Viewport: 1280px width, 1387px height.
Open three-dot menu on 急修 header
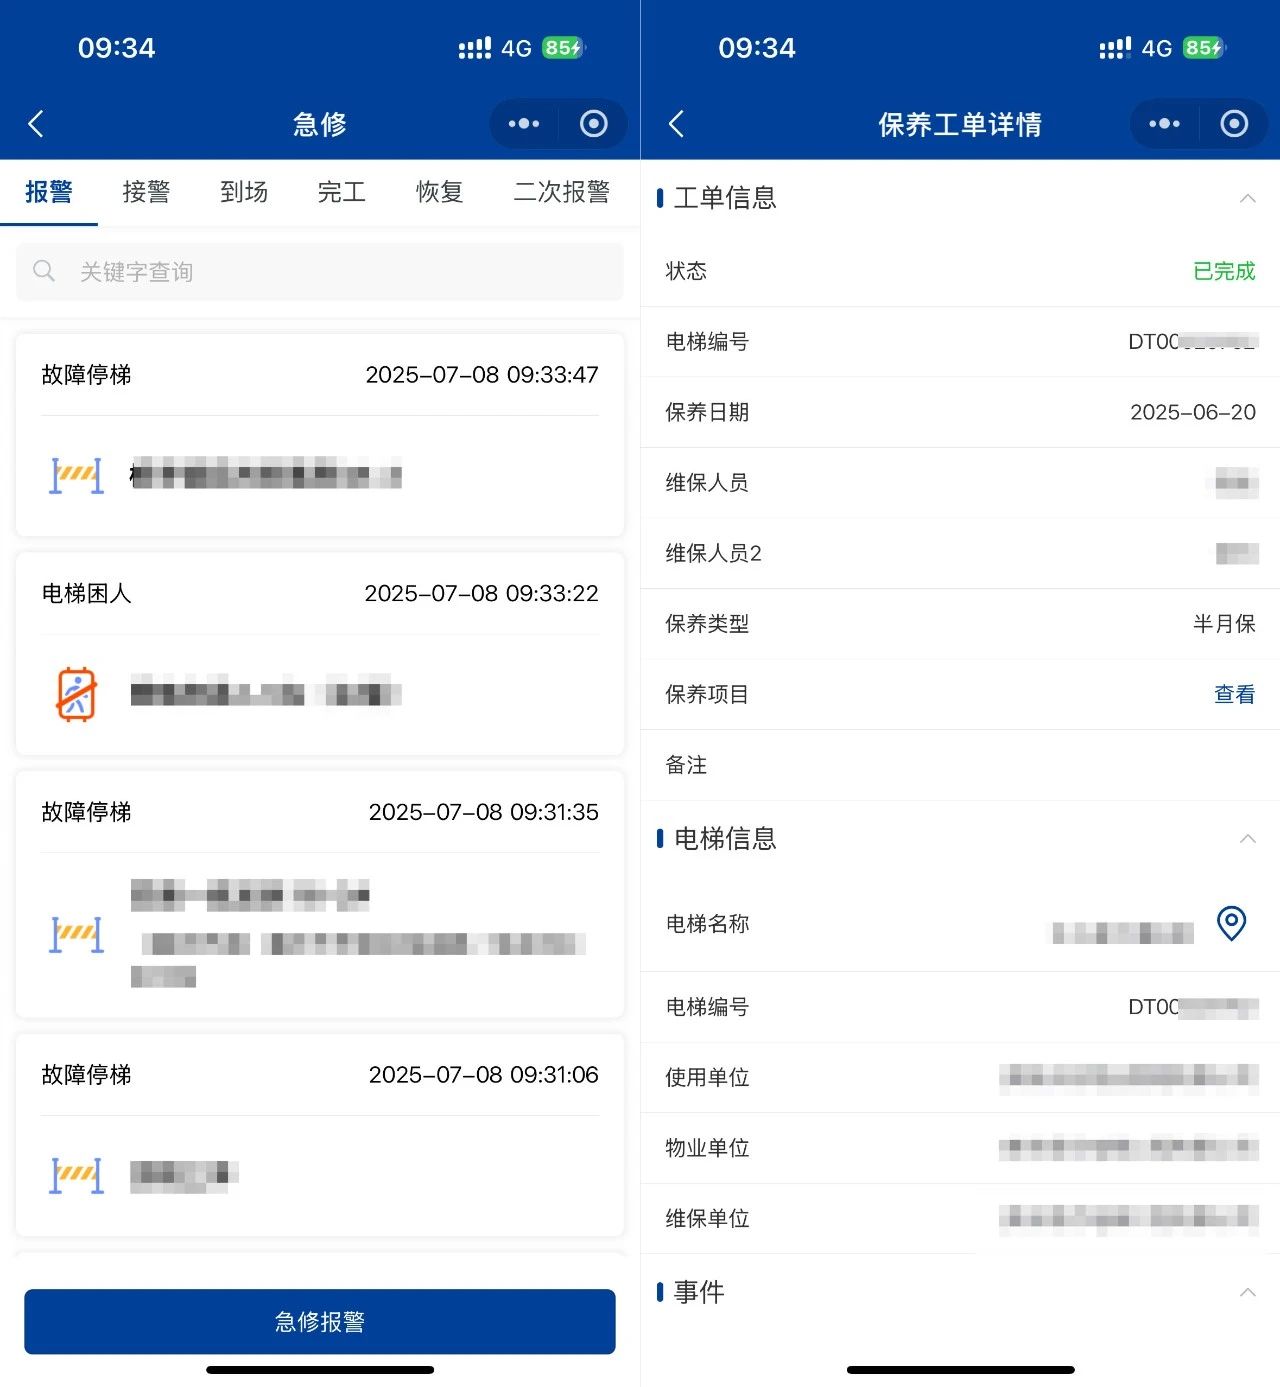(x=523, y=124)
